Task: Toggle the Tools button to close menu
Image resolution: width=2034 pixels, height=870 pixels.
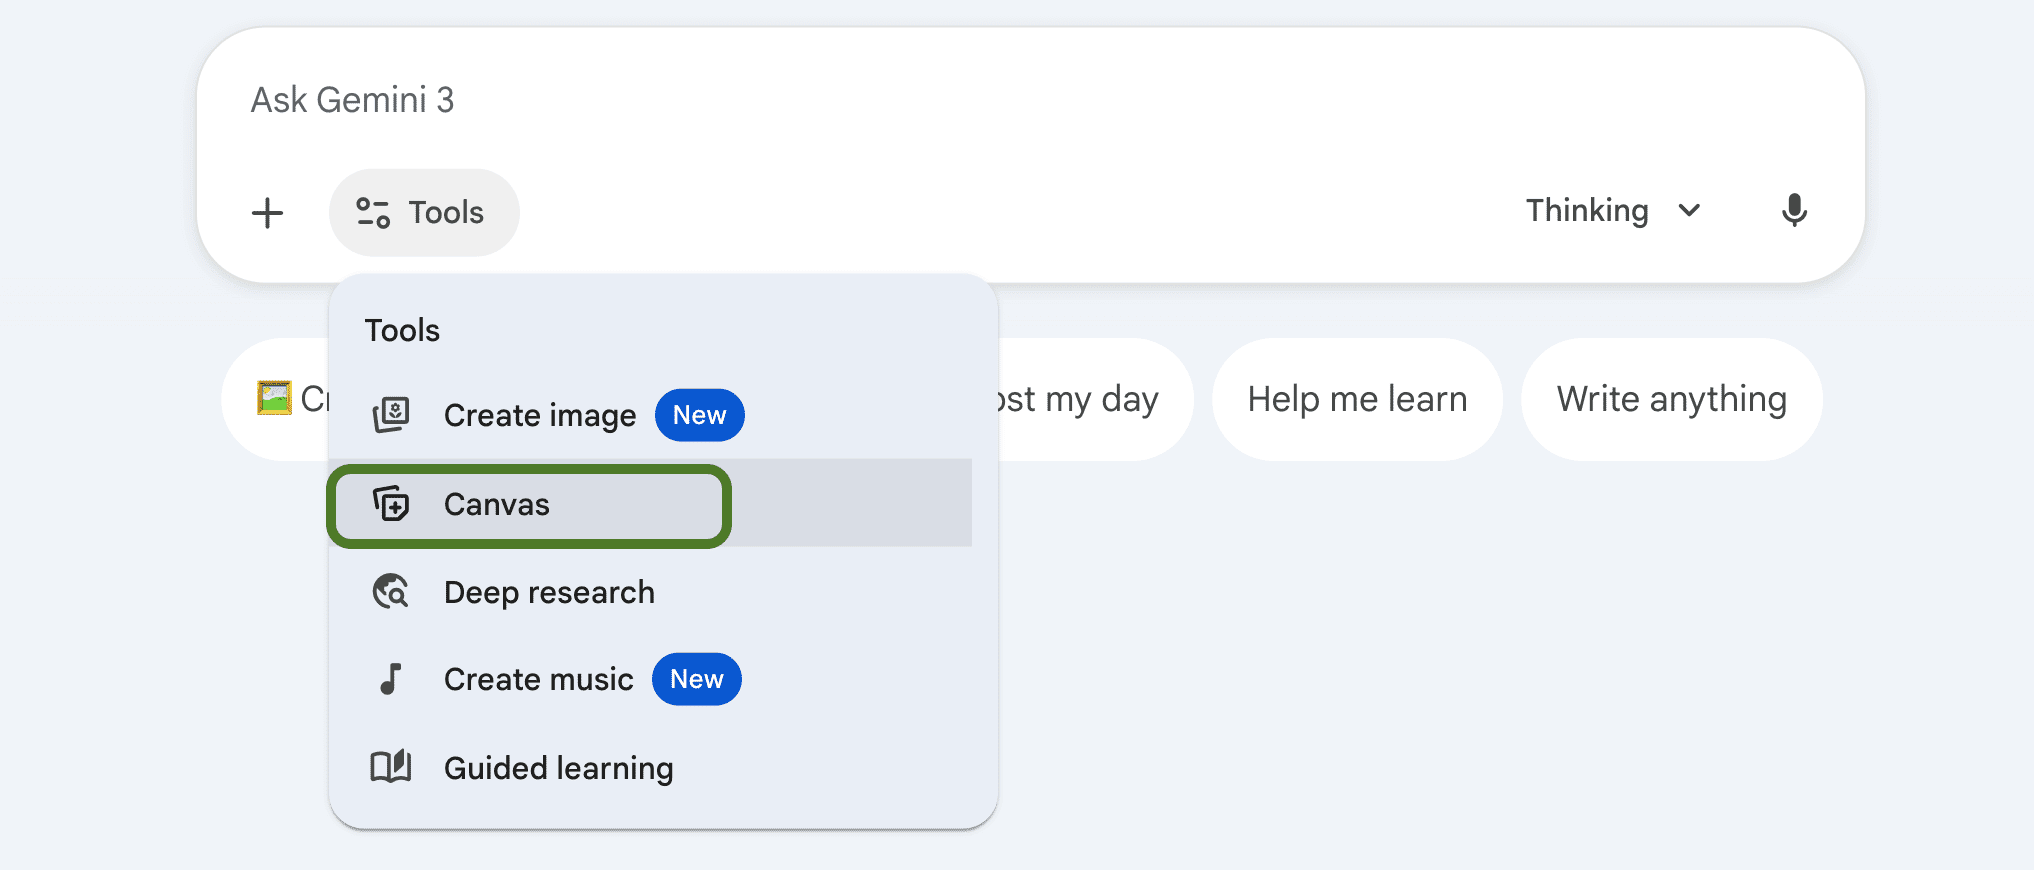Action: 424,213
